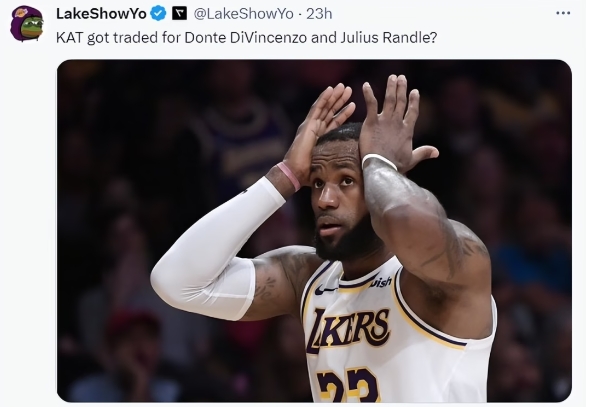Open the @LakeShowYo handle link
The height and width of the screenshot is (407, 592).
coord(244,14)
